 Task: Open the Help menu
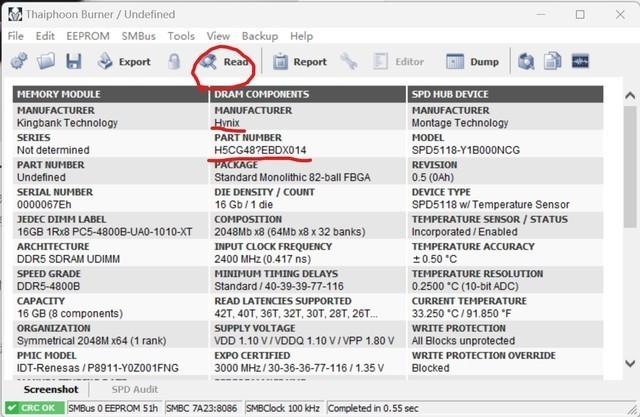coord(301,36)
